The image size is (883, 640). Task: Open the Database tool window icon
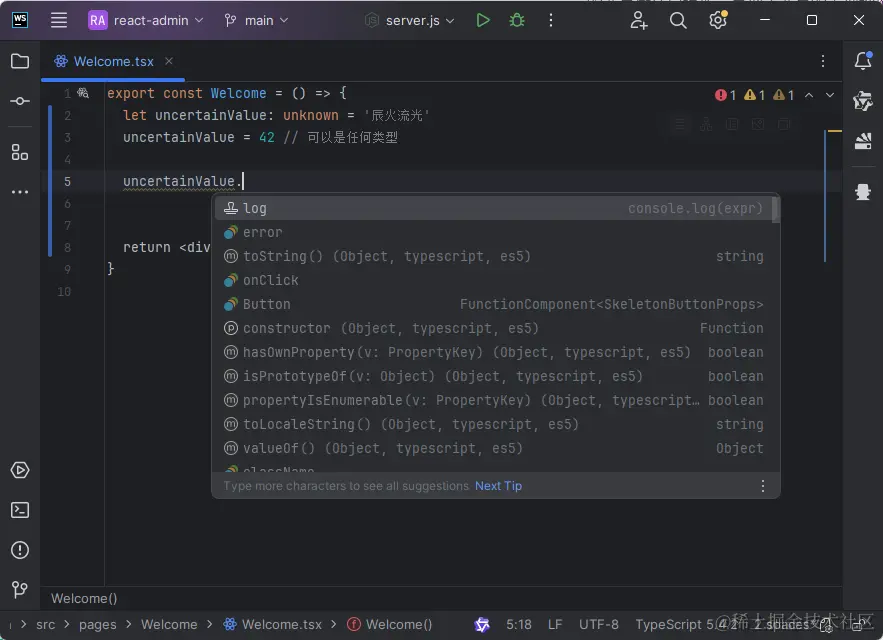863,141
